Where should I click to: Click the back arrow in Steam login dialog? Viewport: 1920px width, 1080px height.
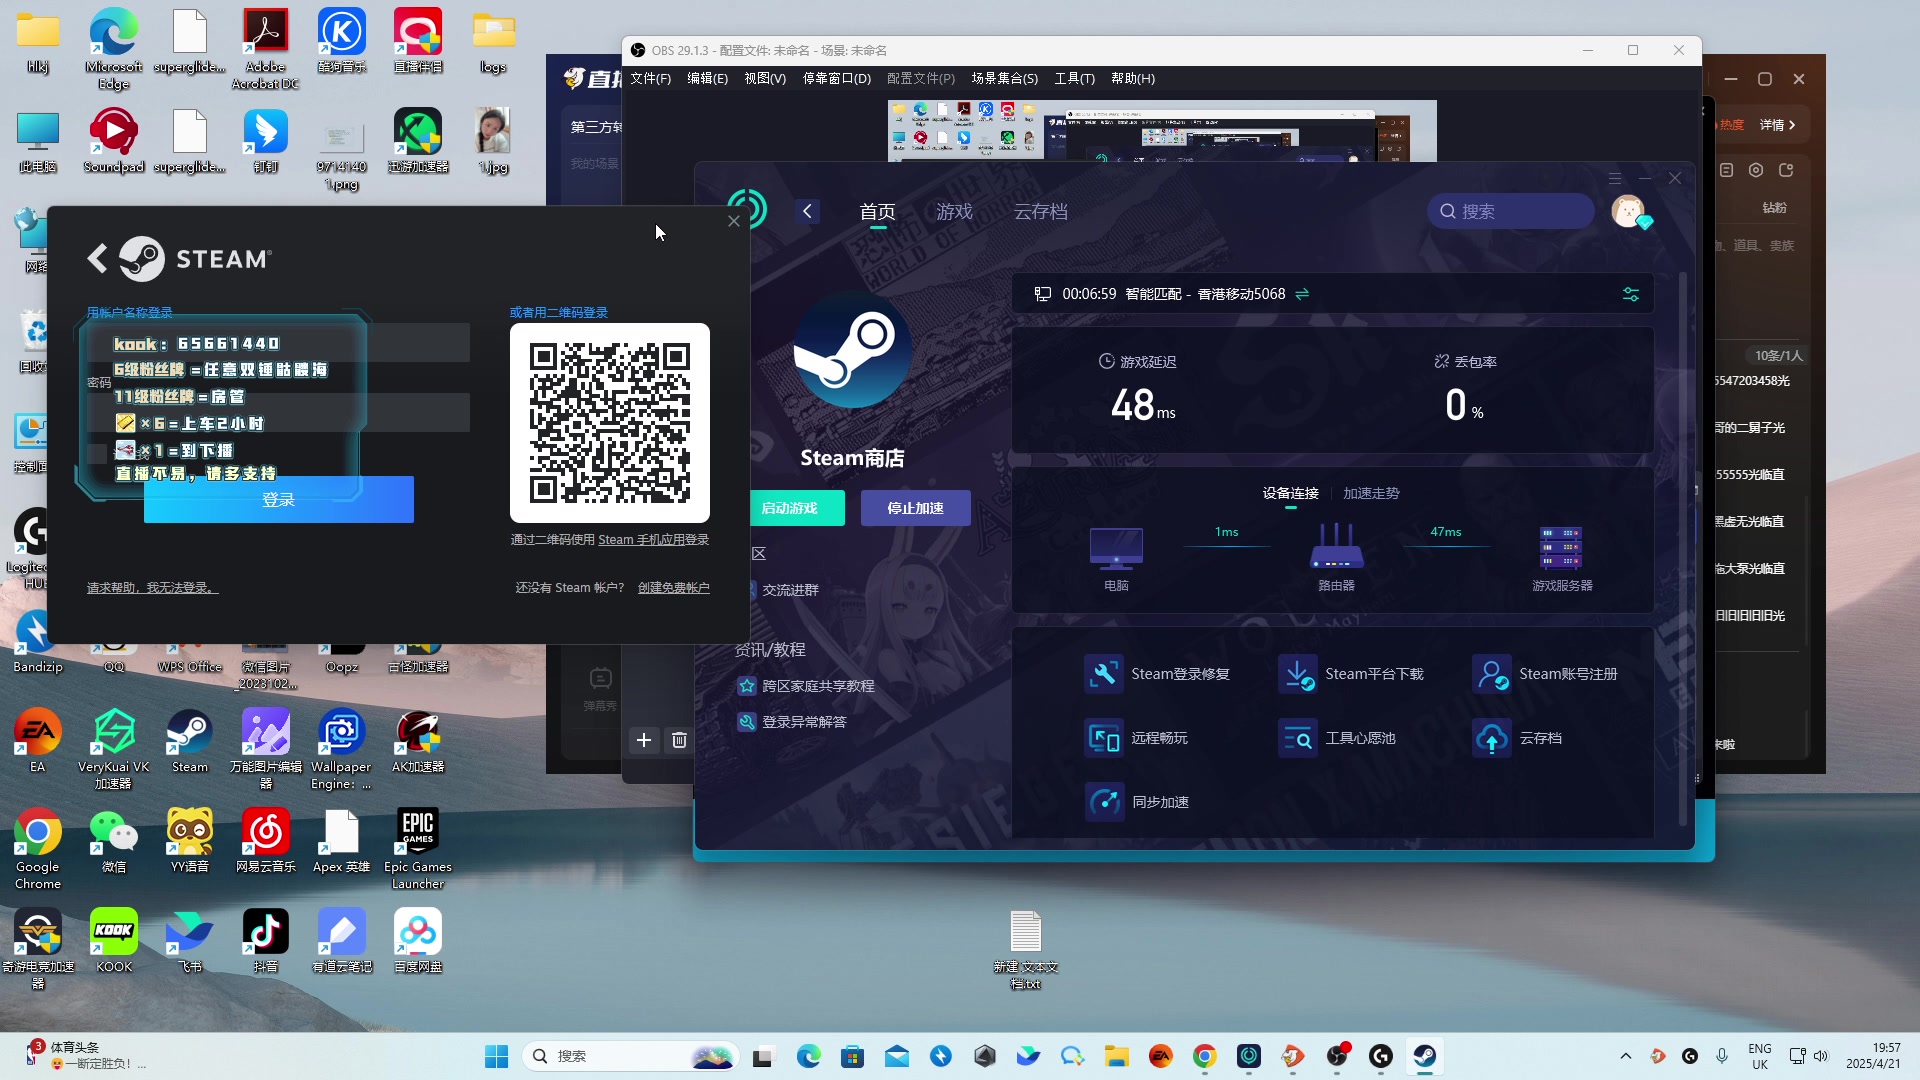(x=97, y=259)
